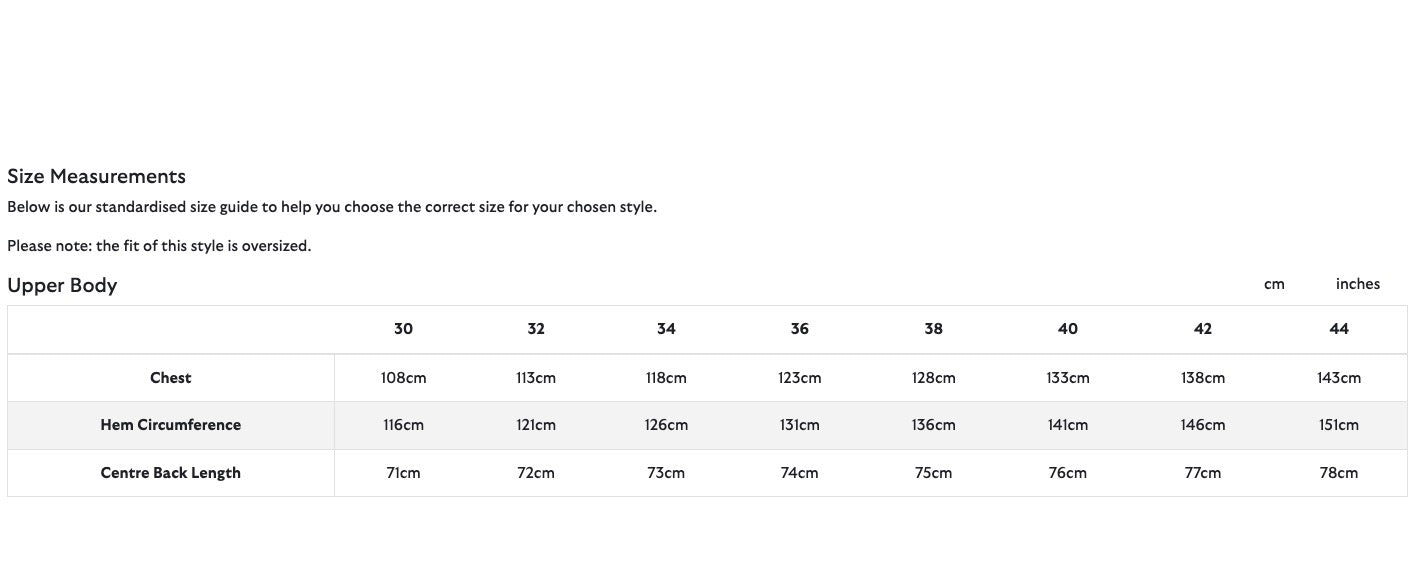Click the 151cm hem circumference value
This screenshot has width=1418, height=566.
pos(1338,425)
